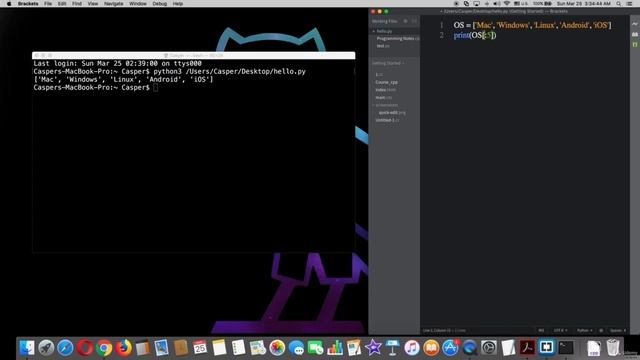Open the File menu in the menu bar
This screenshot has width=640, height=360.
[x=48, y=4]
